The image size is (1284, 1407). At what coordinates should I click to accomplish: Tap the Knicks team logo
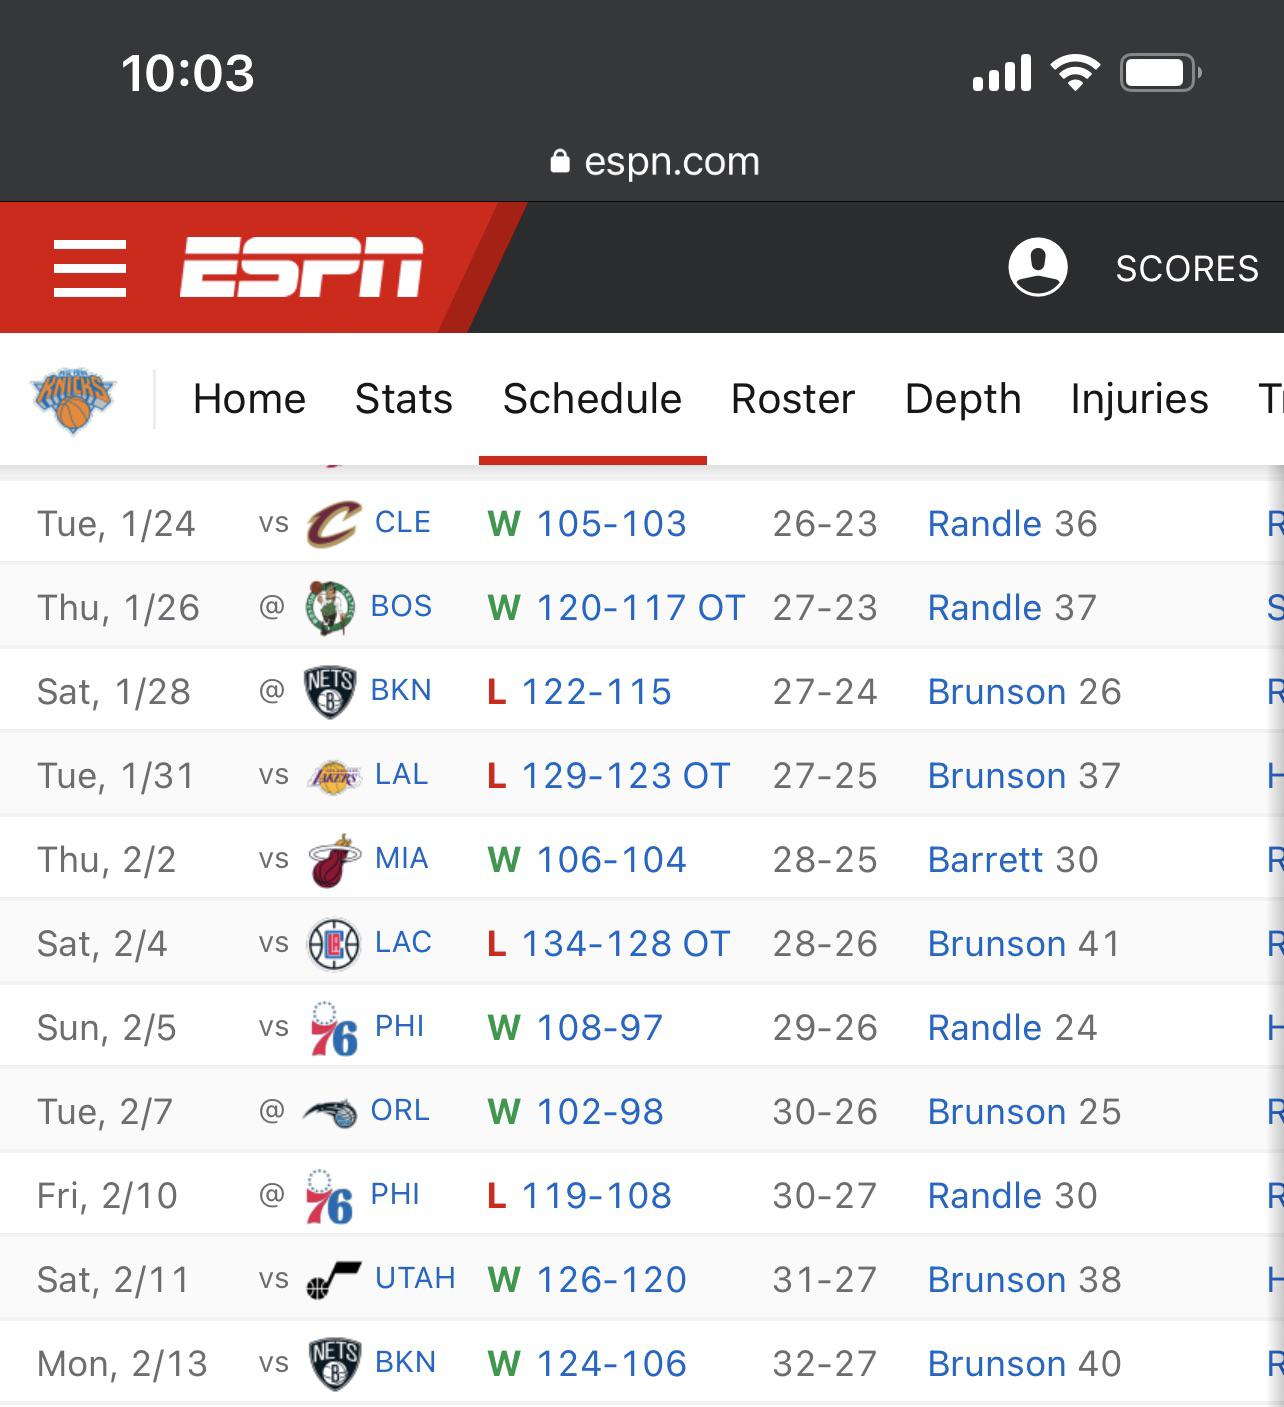73,400
